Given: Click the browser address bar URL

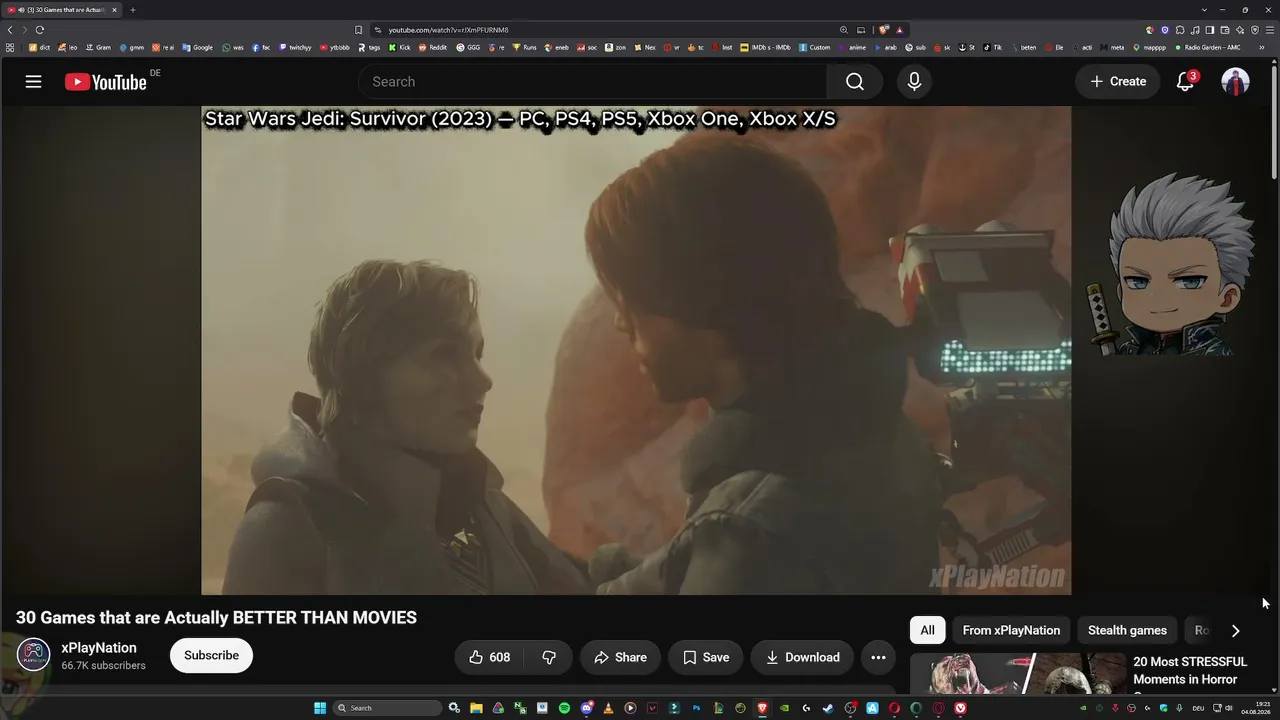Looking at the screenshot, I should coord(448,30).
